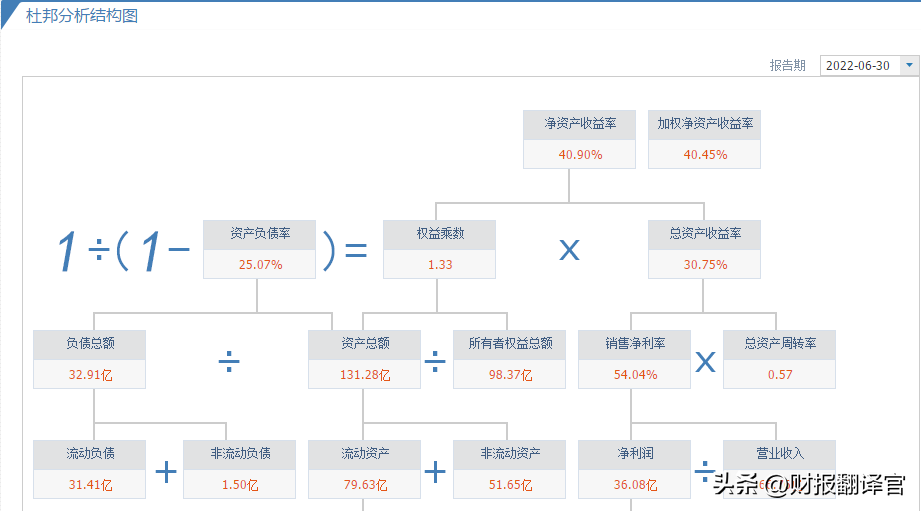
Task: Click the 负债总额 node
Action: (90, 359)
